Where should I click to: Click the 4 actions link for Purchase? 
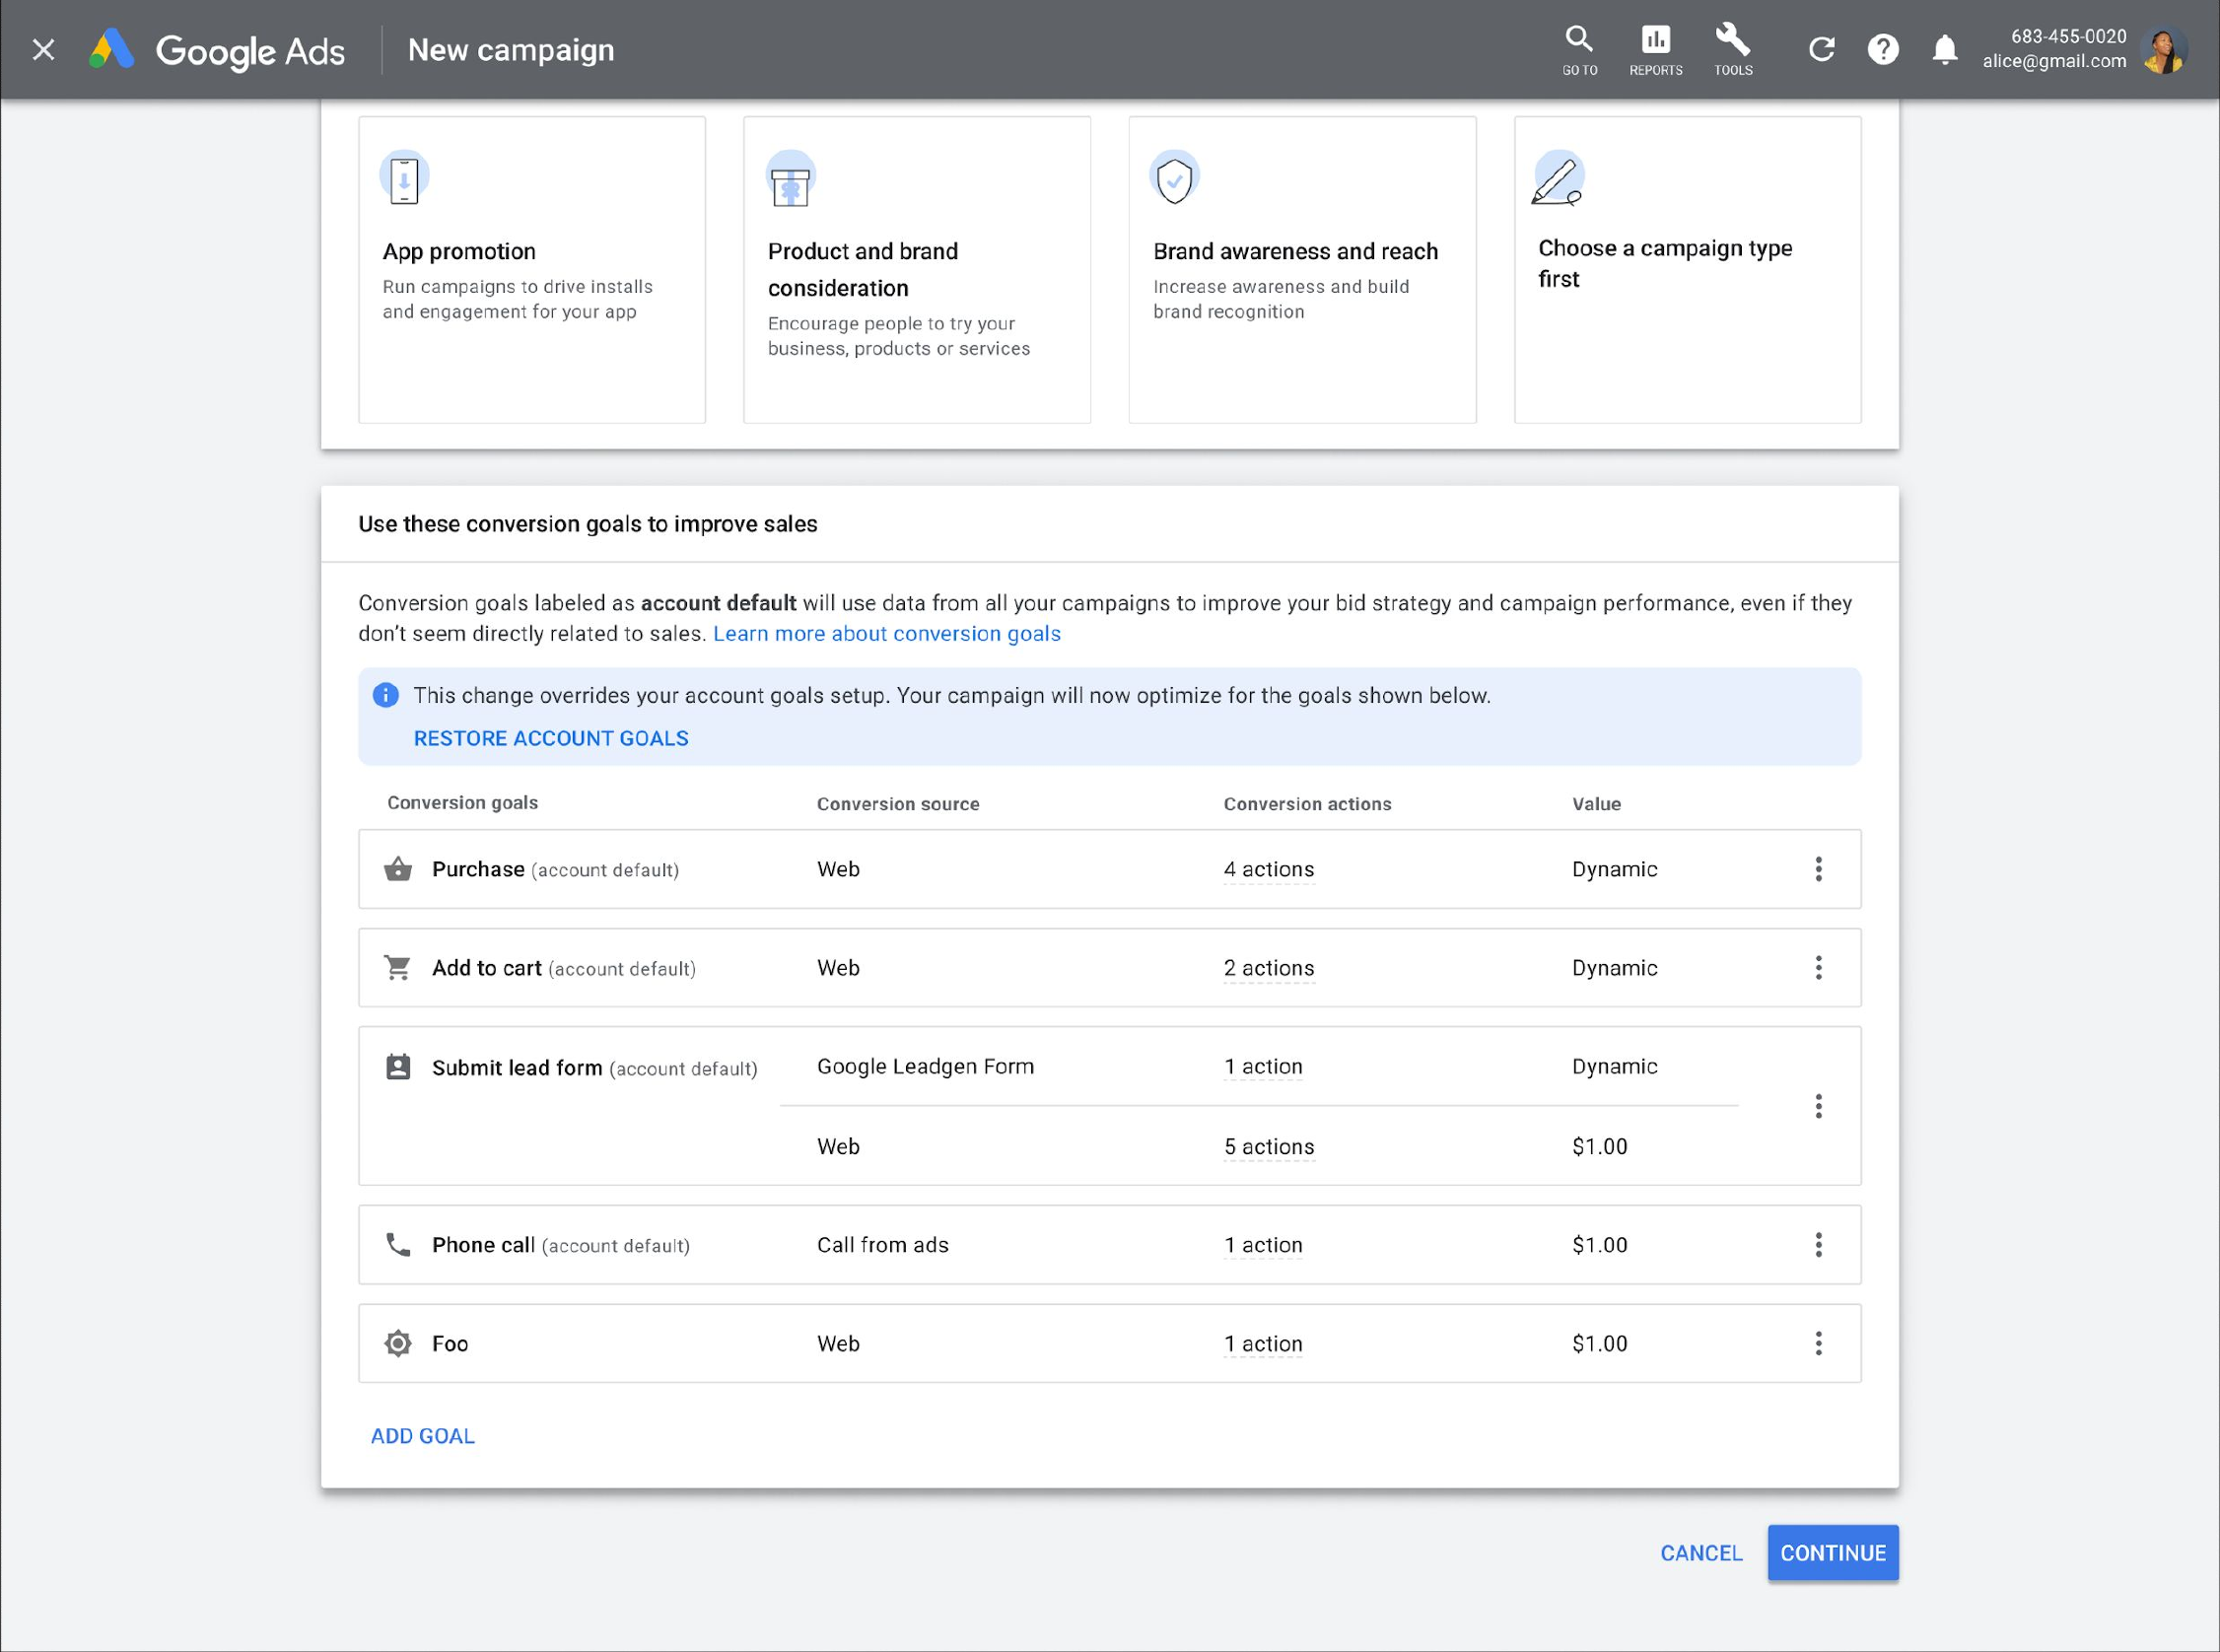tap(1269, 870)
